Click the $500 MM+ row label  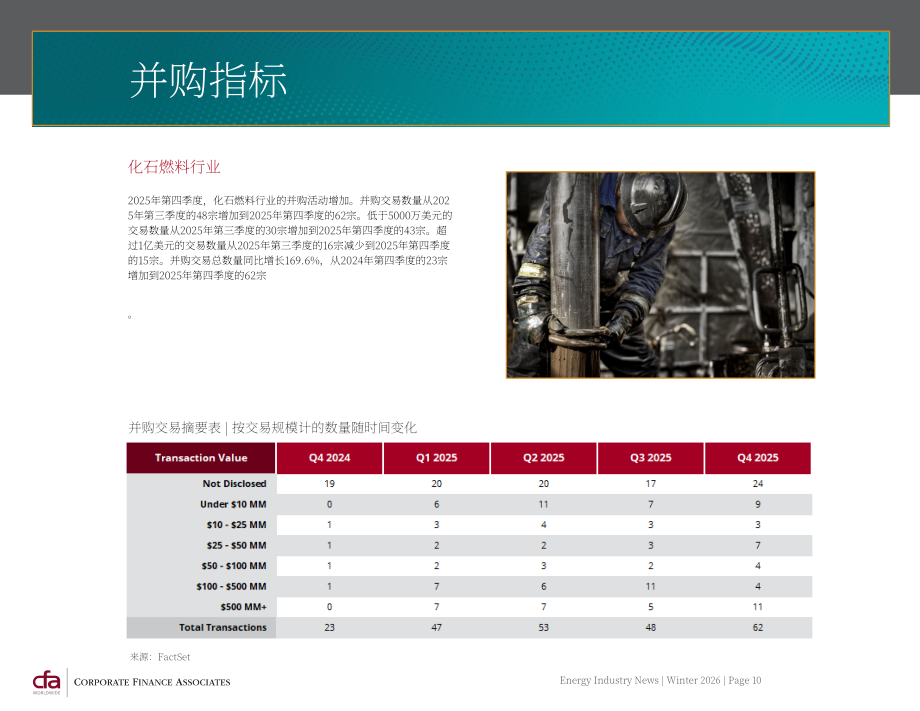pos(243,607)
